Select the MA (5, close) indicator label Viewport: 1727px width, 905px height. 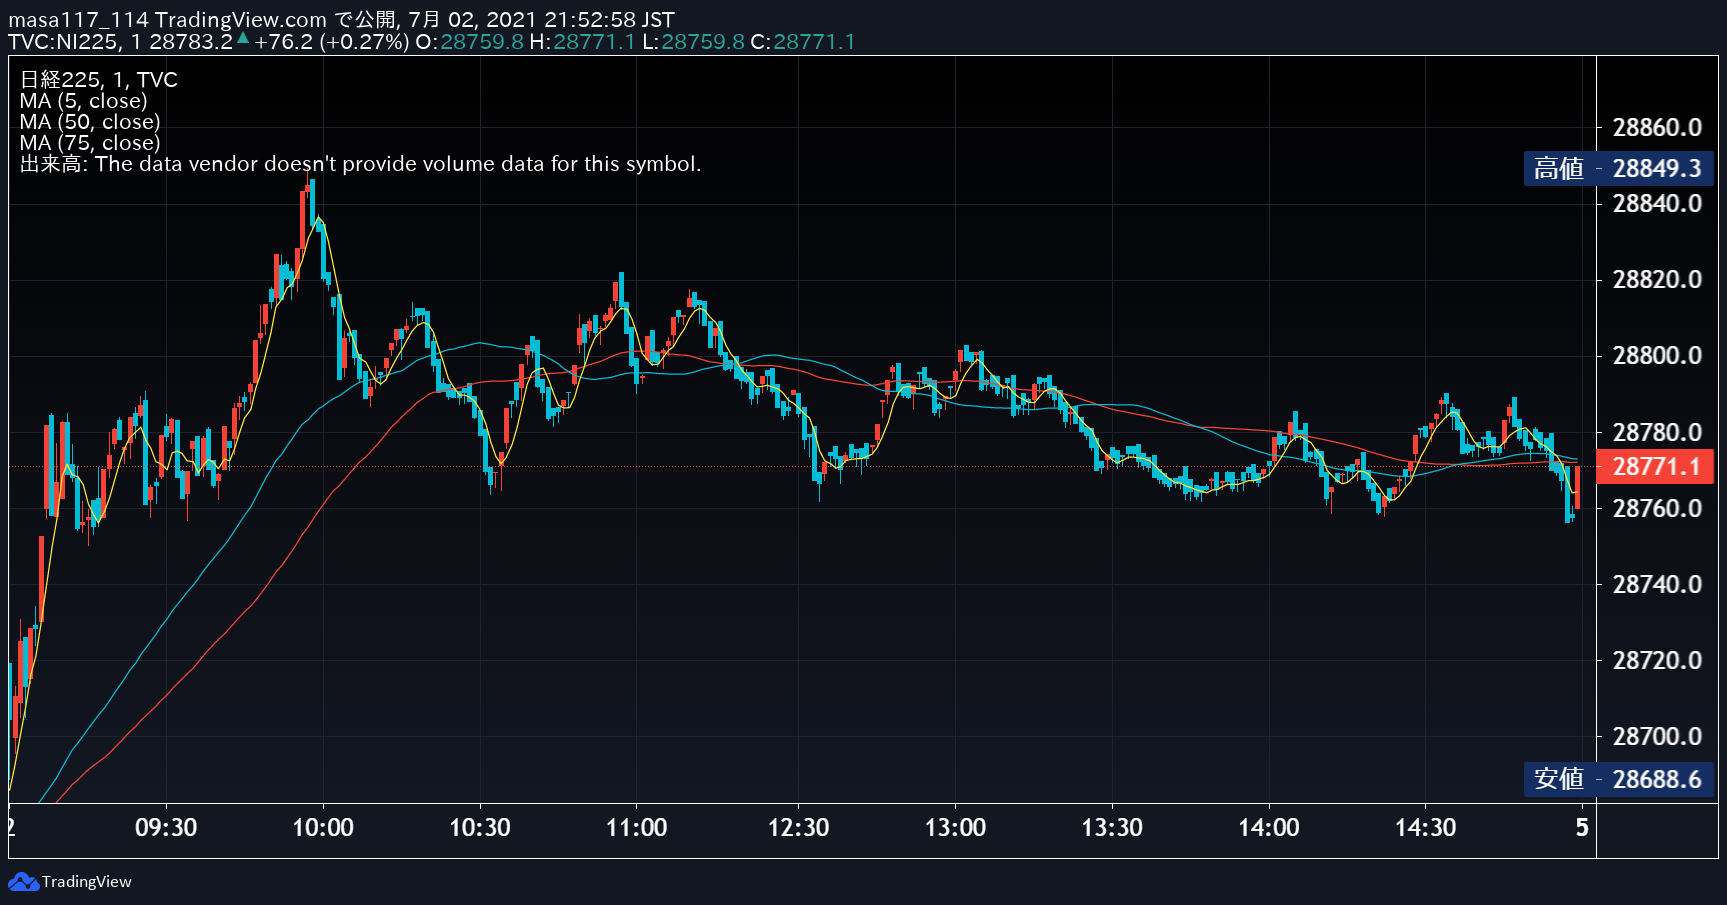tap(84, 101)
